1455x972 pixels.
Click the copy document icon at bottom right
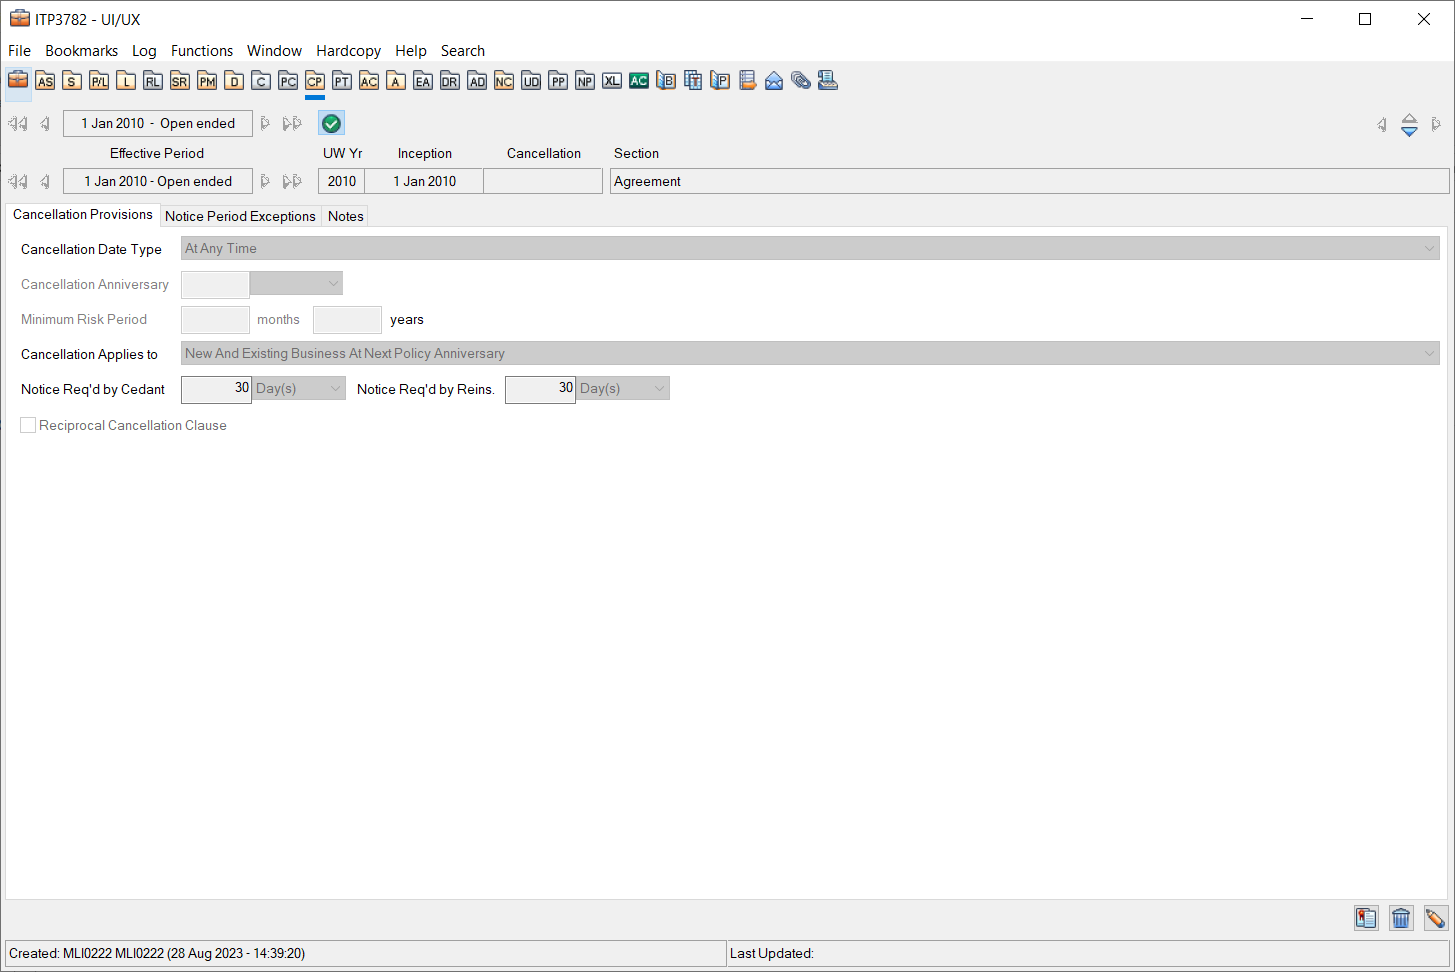[x=1366, y=918]
